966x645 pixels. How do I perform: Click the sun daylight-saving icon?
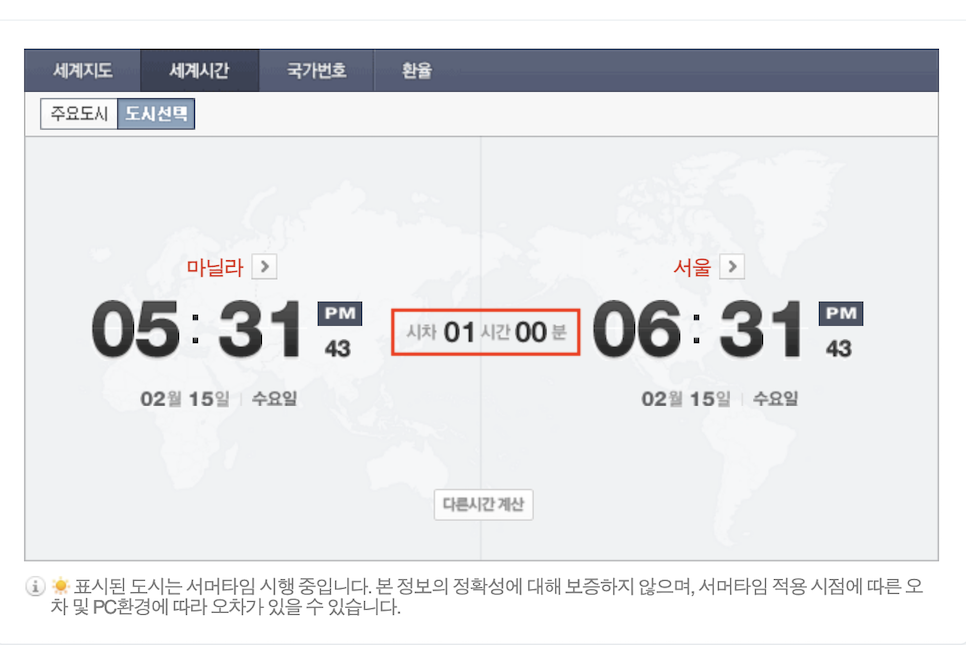pos(60,585)
